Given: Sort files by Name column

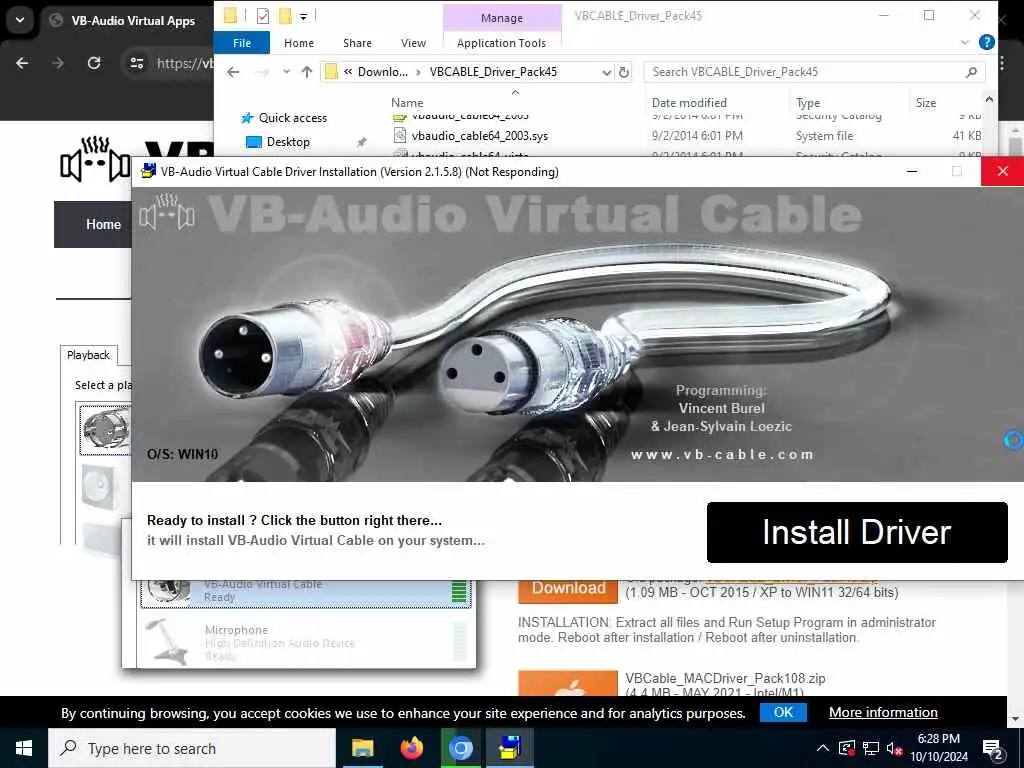Looking at the screenshot, I should pyautogui.click(x=407, y=103).
